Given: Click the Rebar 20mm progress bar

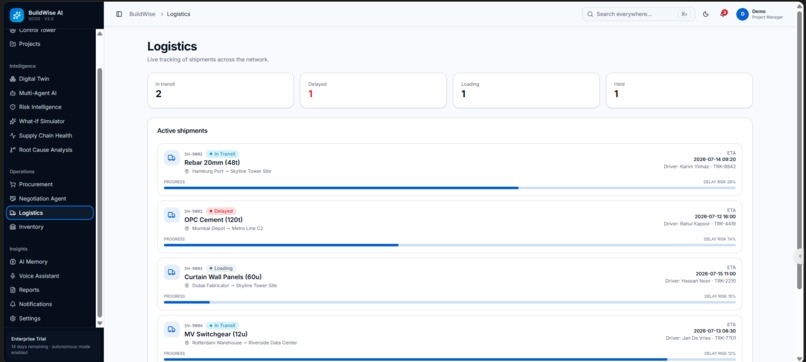Looking at the screenshot, I should (450, 188).
